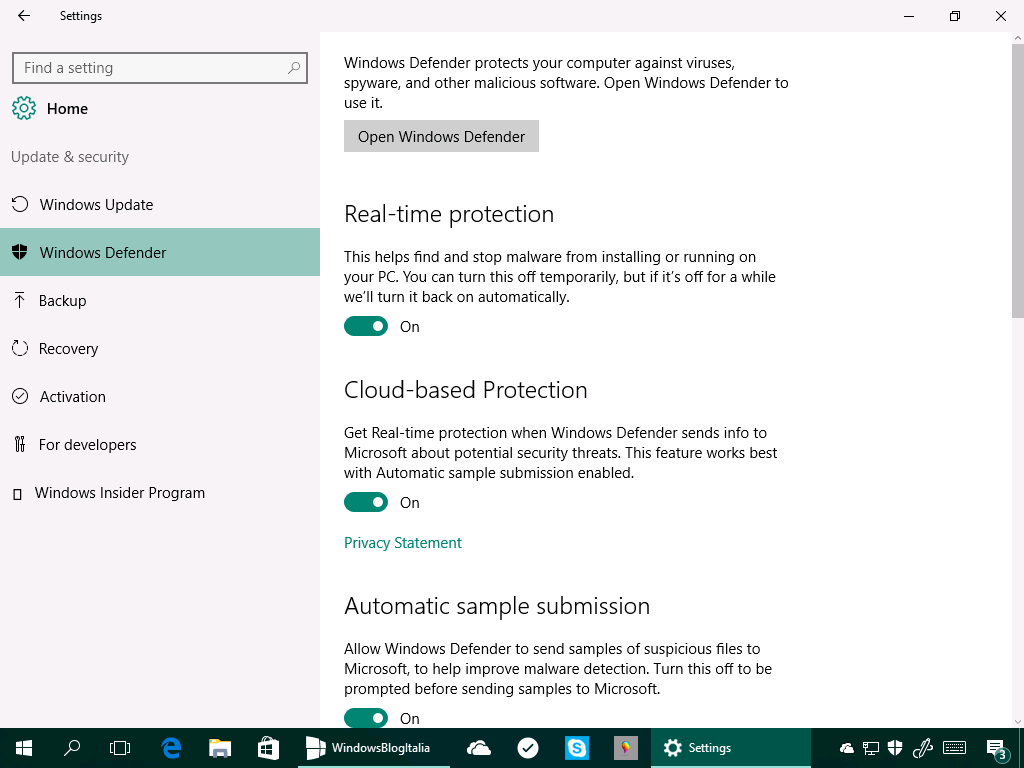Open the Privacy Statement link
Image resolution: width=1024 pixels, height=768 pixels.
[403, 543]
